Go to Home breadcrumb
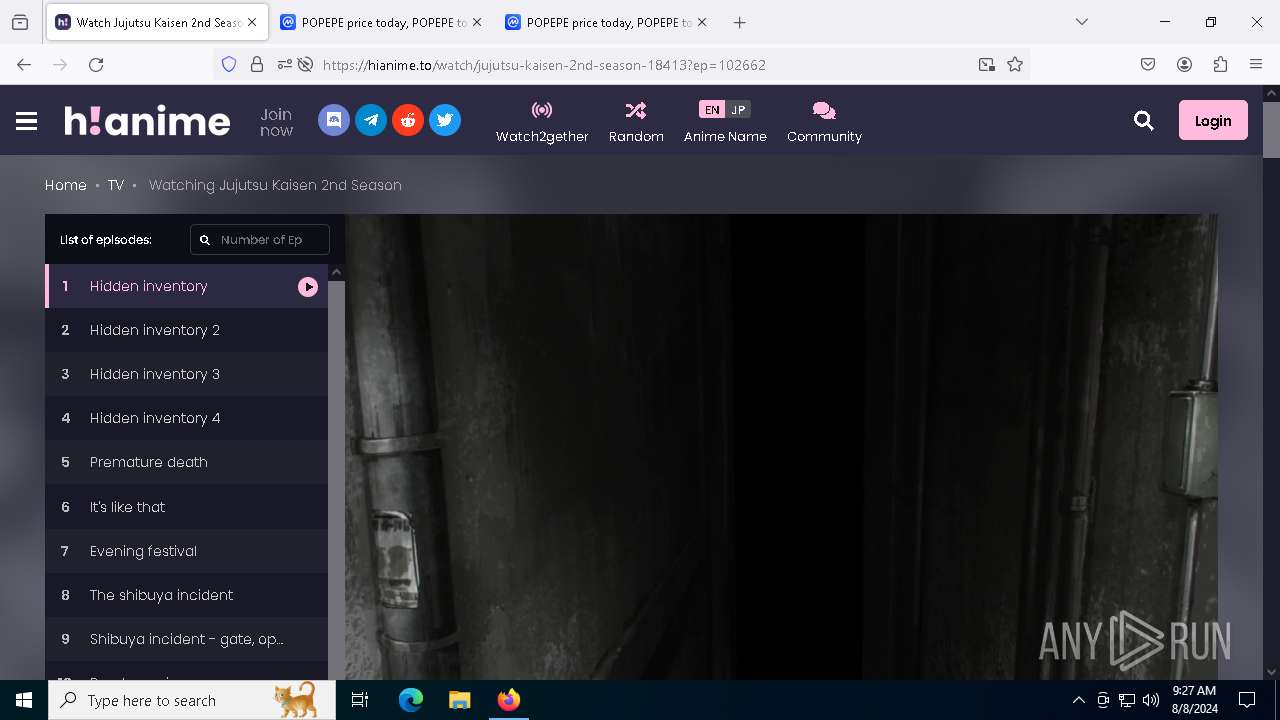This screenshot has width=1280, height=720. 66,185
